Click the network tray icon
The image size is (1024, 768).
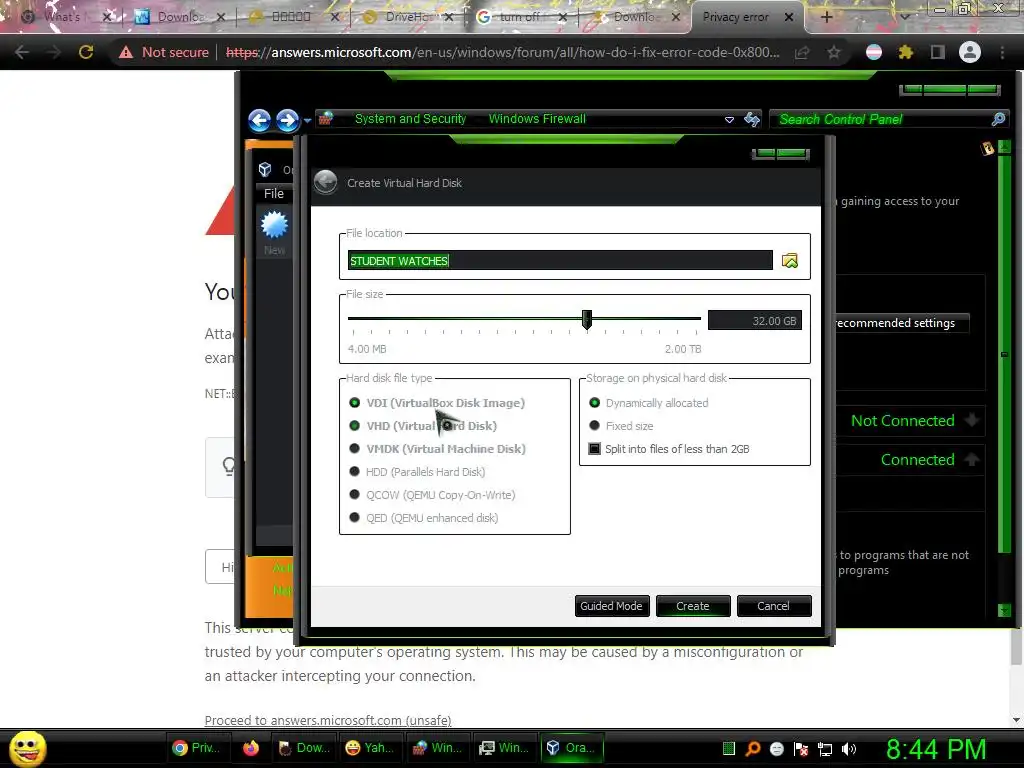coord(825,749)
